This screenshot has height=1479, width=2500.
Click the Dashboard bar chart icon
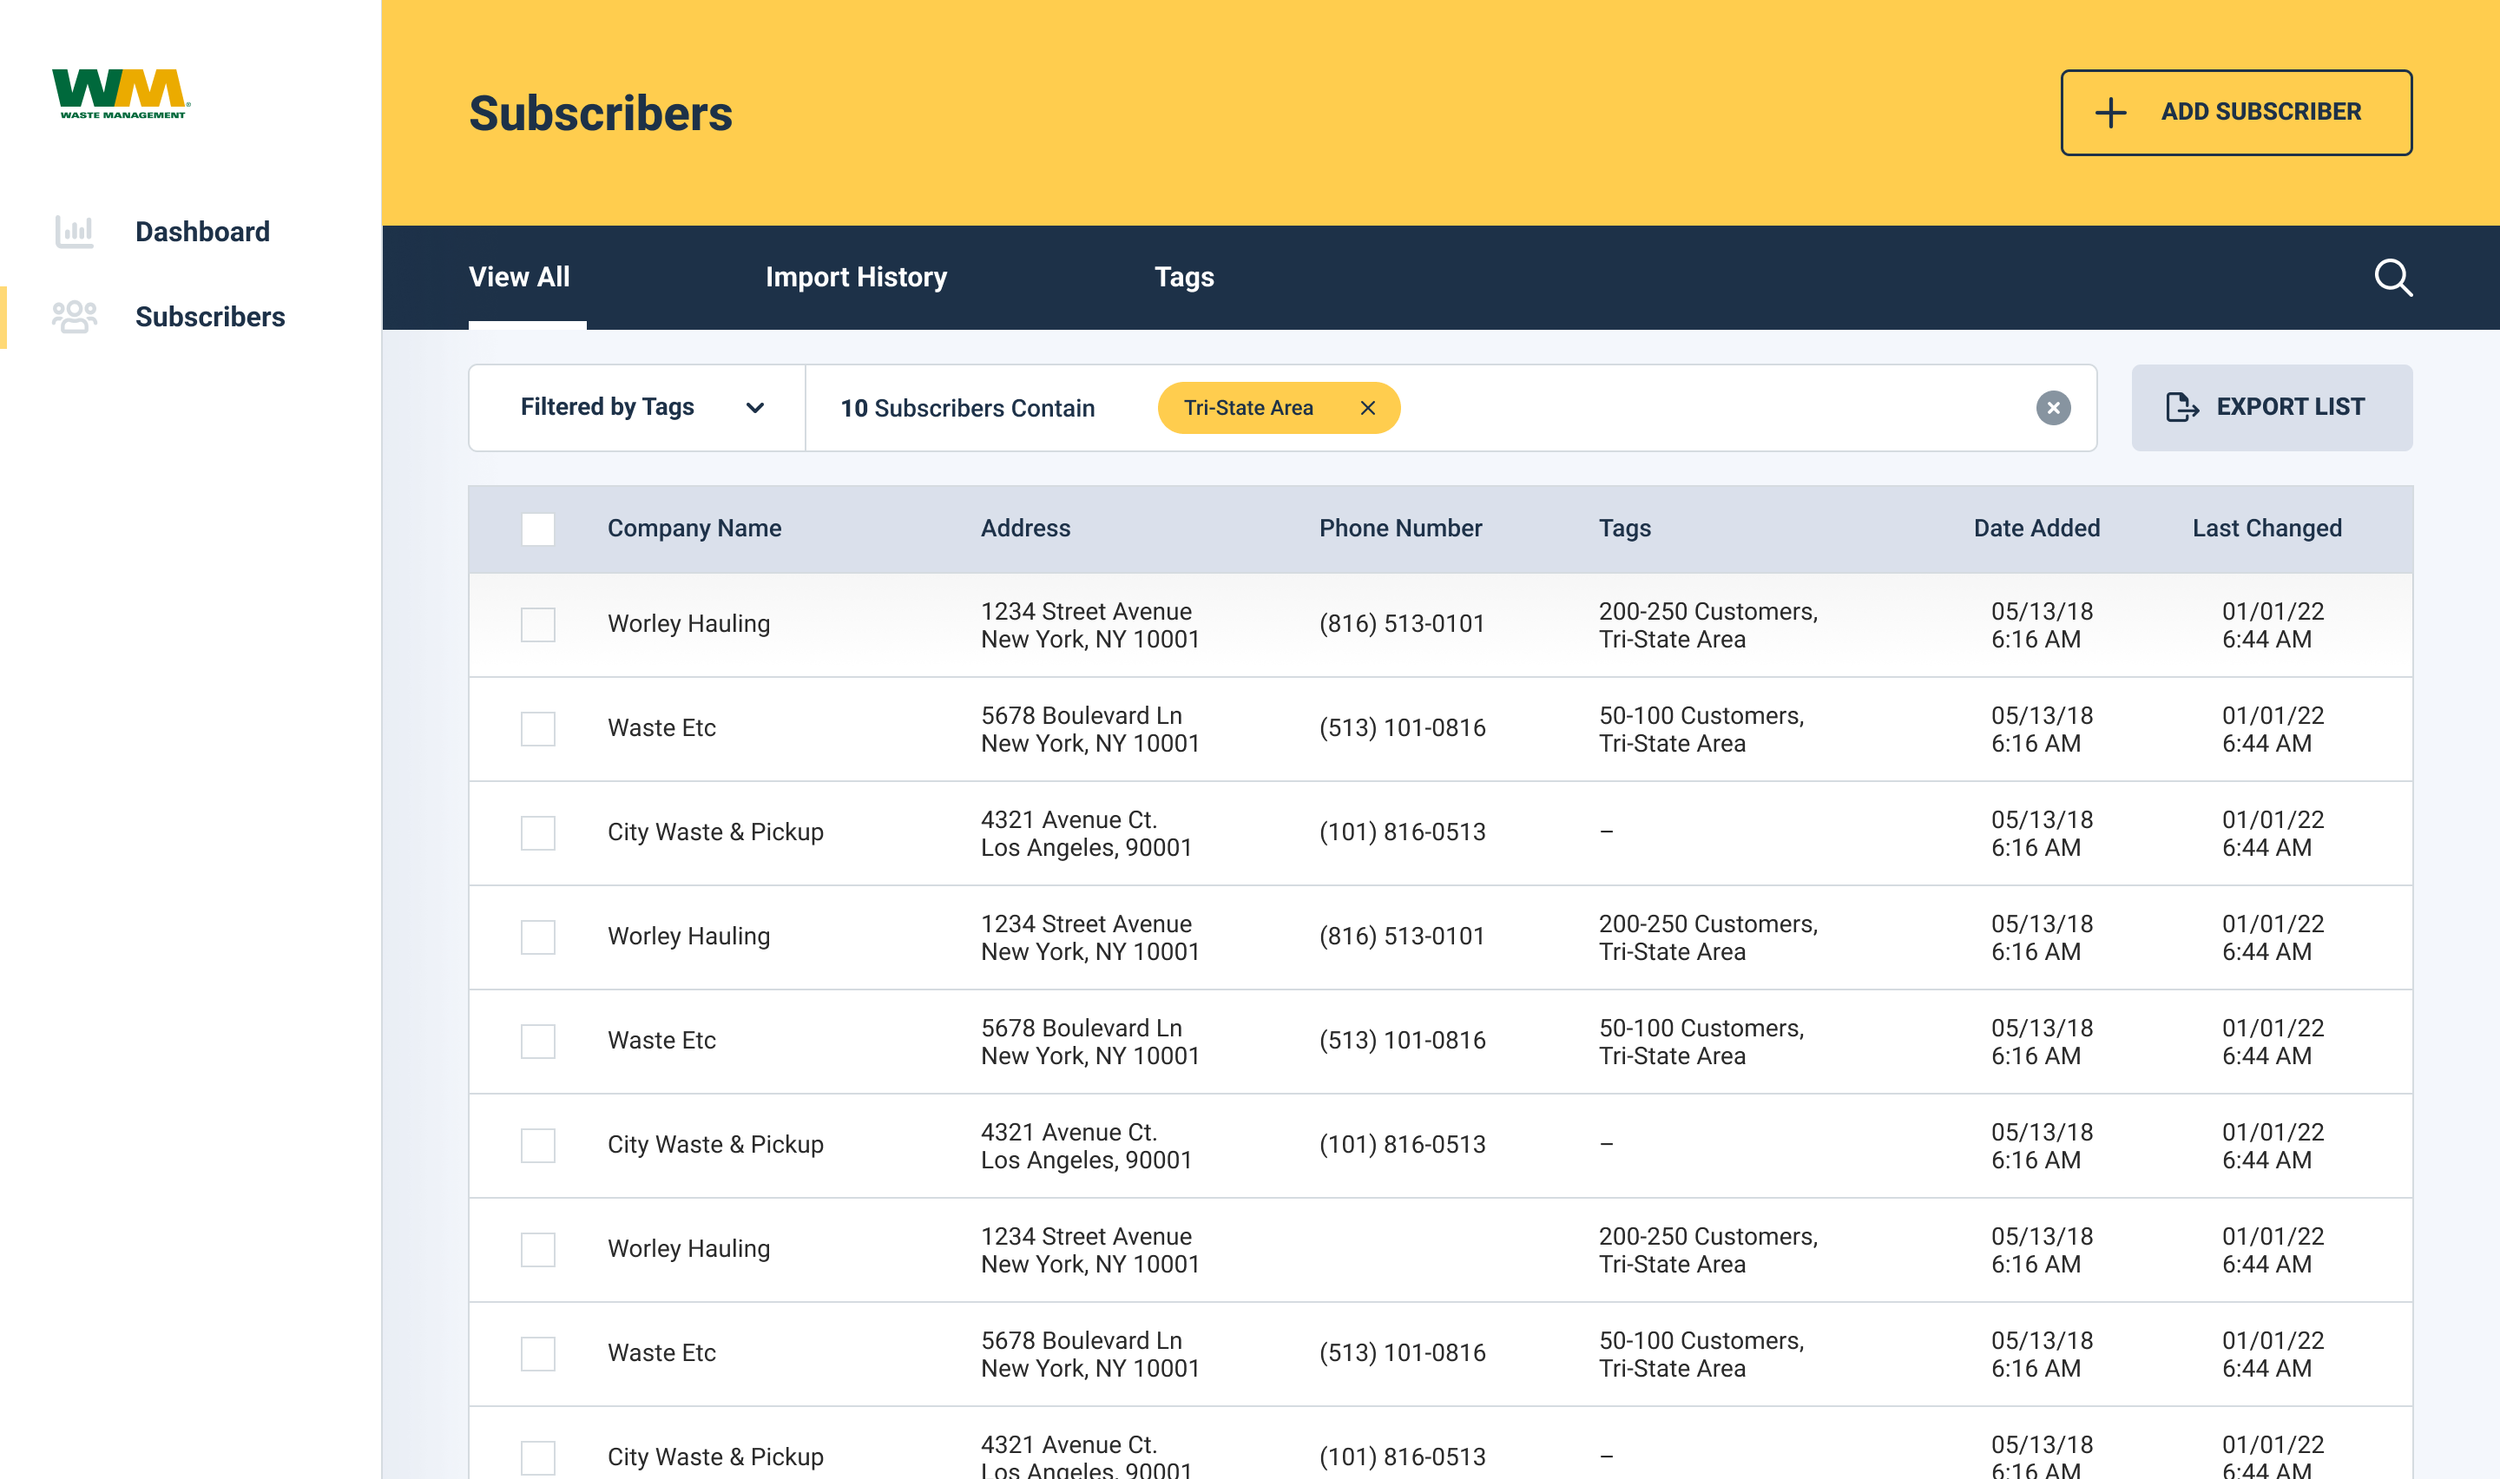pyautogui.click(x=74, y=232)
